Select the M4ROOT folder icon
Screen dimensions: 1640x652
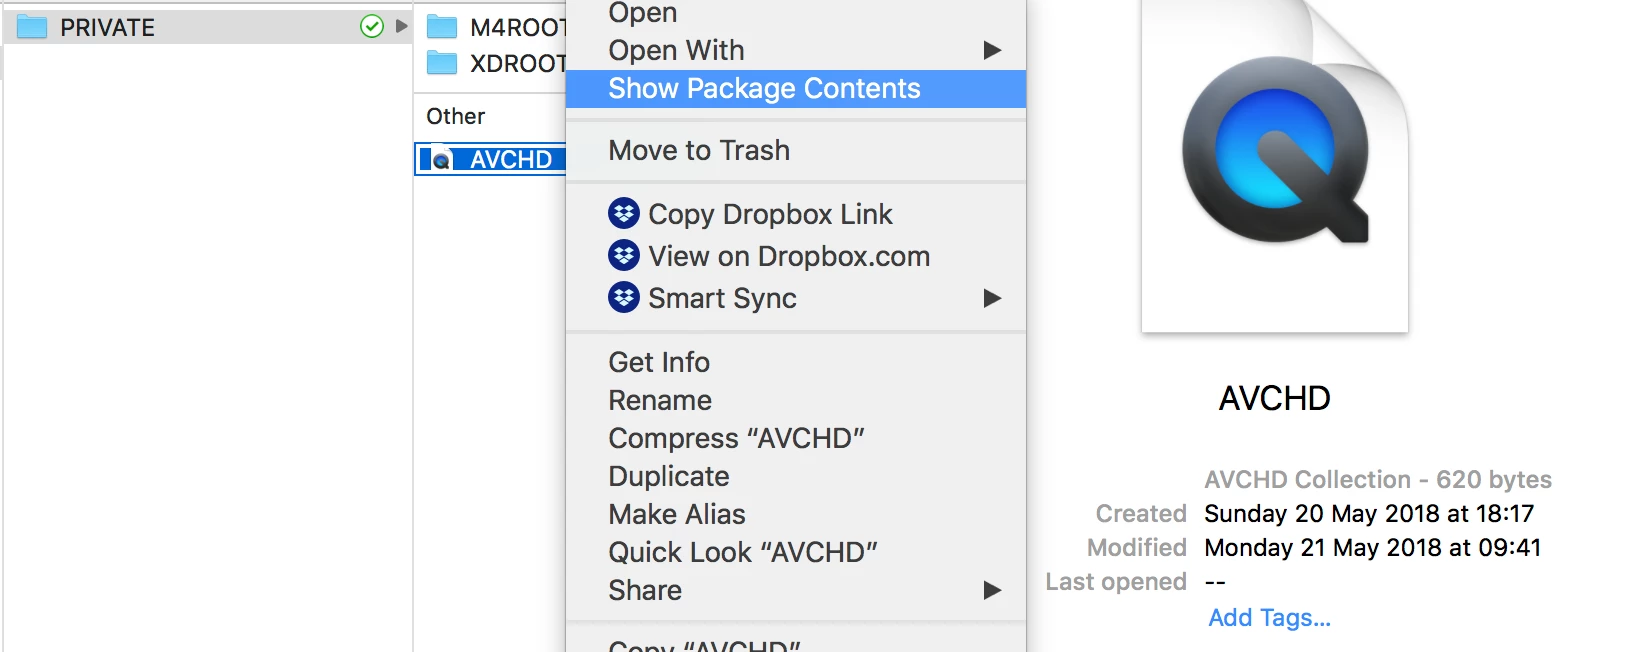click(442, 27)
